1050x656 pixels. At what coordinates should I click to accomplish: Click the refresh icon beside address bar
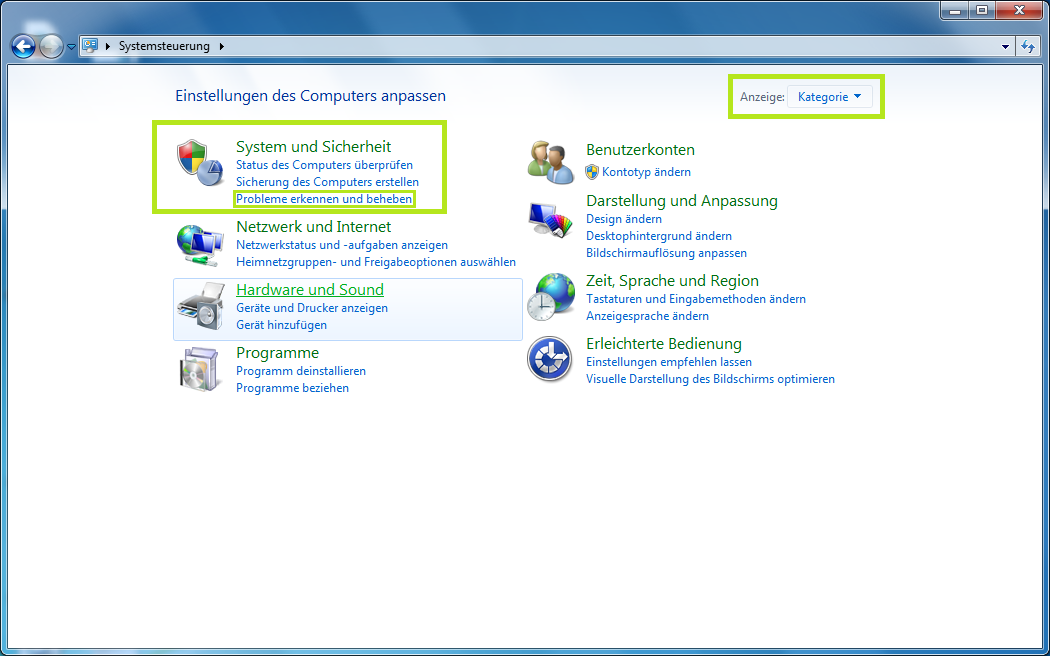click(1028, 46)
